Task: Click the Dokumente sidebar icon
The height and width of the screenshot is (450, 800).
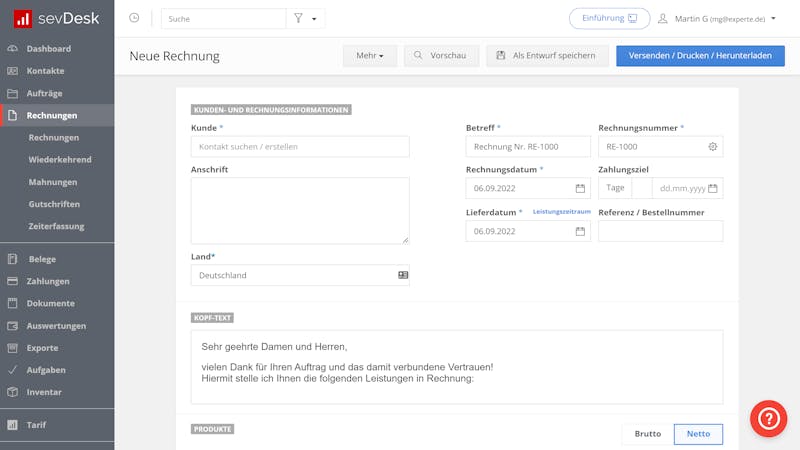Action: pyautogui.click(x=13, y=303)
